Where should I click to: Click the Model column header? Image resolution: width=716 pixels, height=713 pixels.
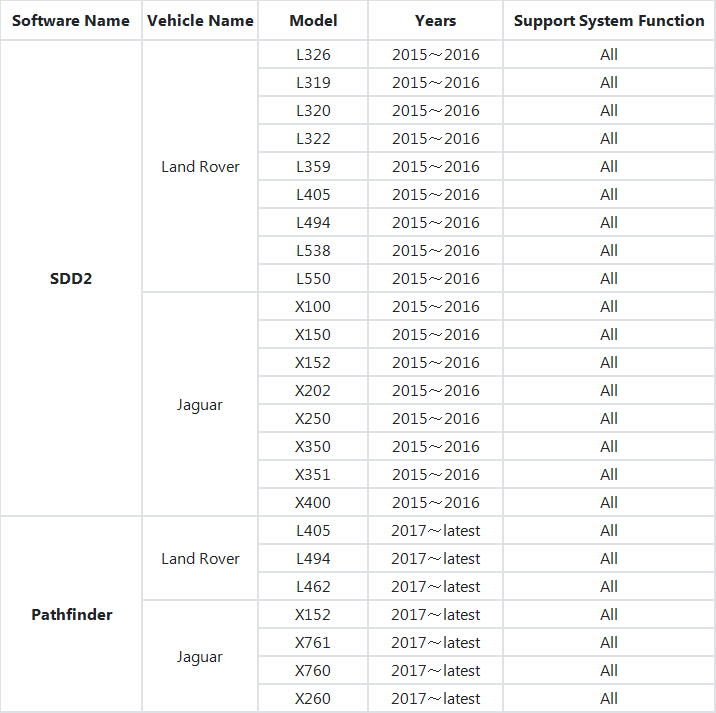point(313,20)
